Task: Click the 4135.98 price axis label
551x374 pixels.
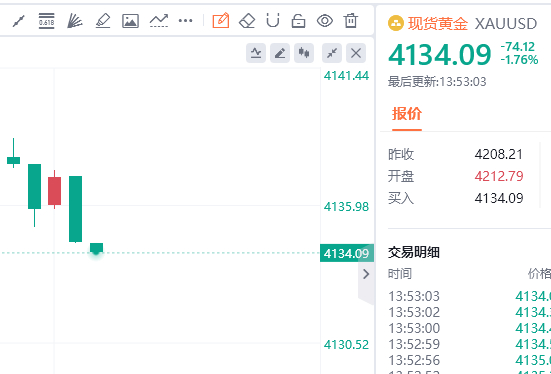Action: (346, 207)
